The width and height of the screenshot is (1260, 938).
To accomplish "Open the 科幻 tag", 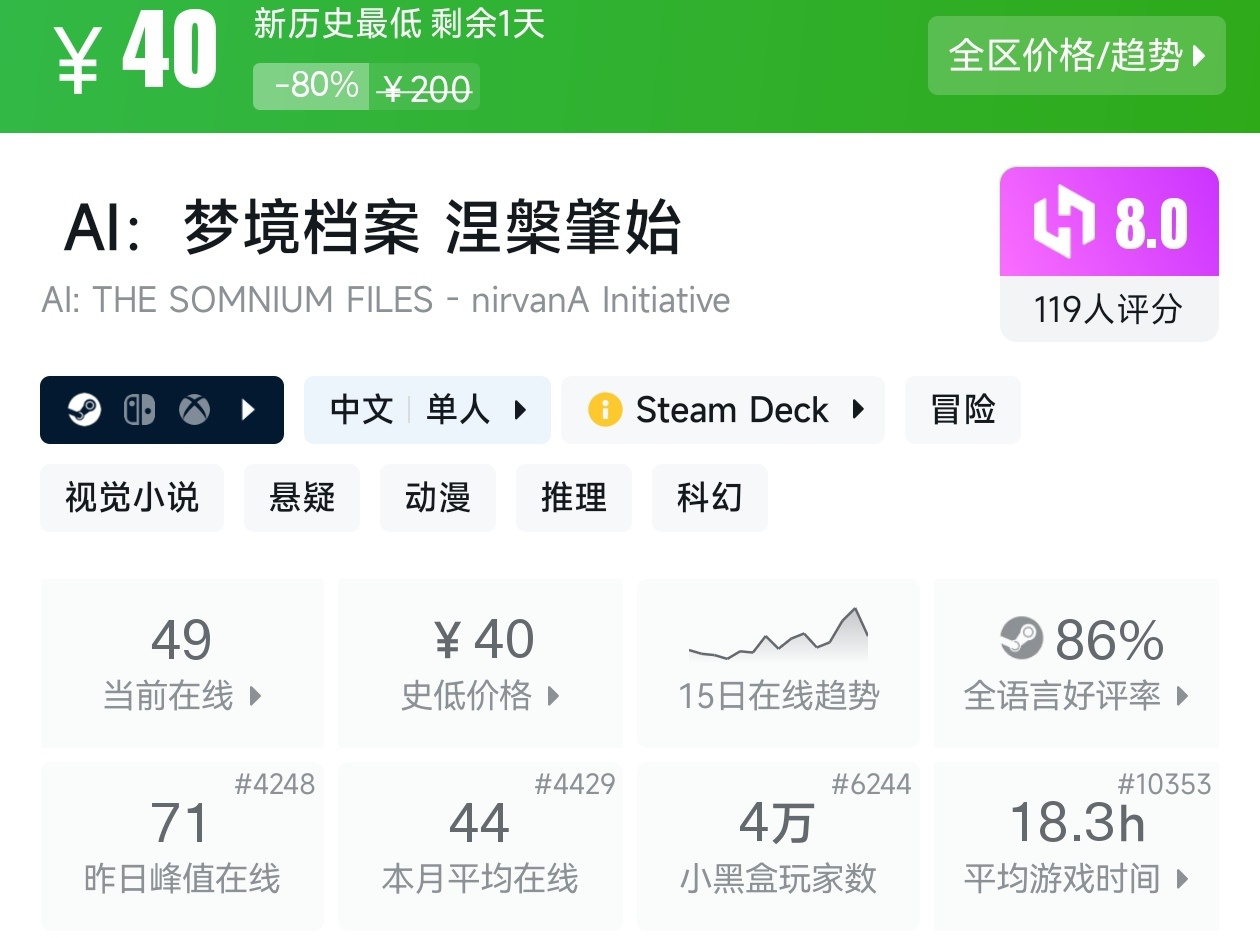I will (x=709, y=497).
